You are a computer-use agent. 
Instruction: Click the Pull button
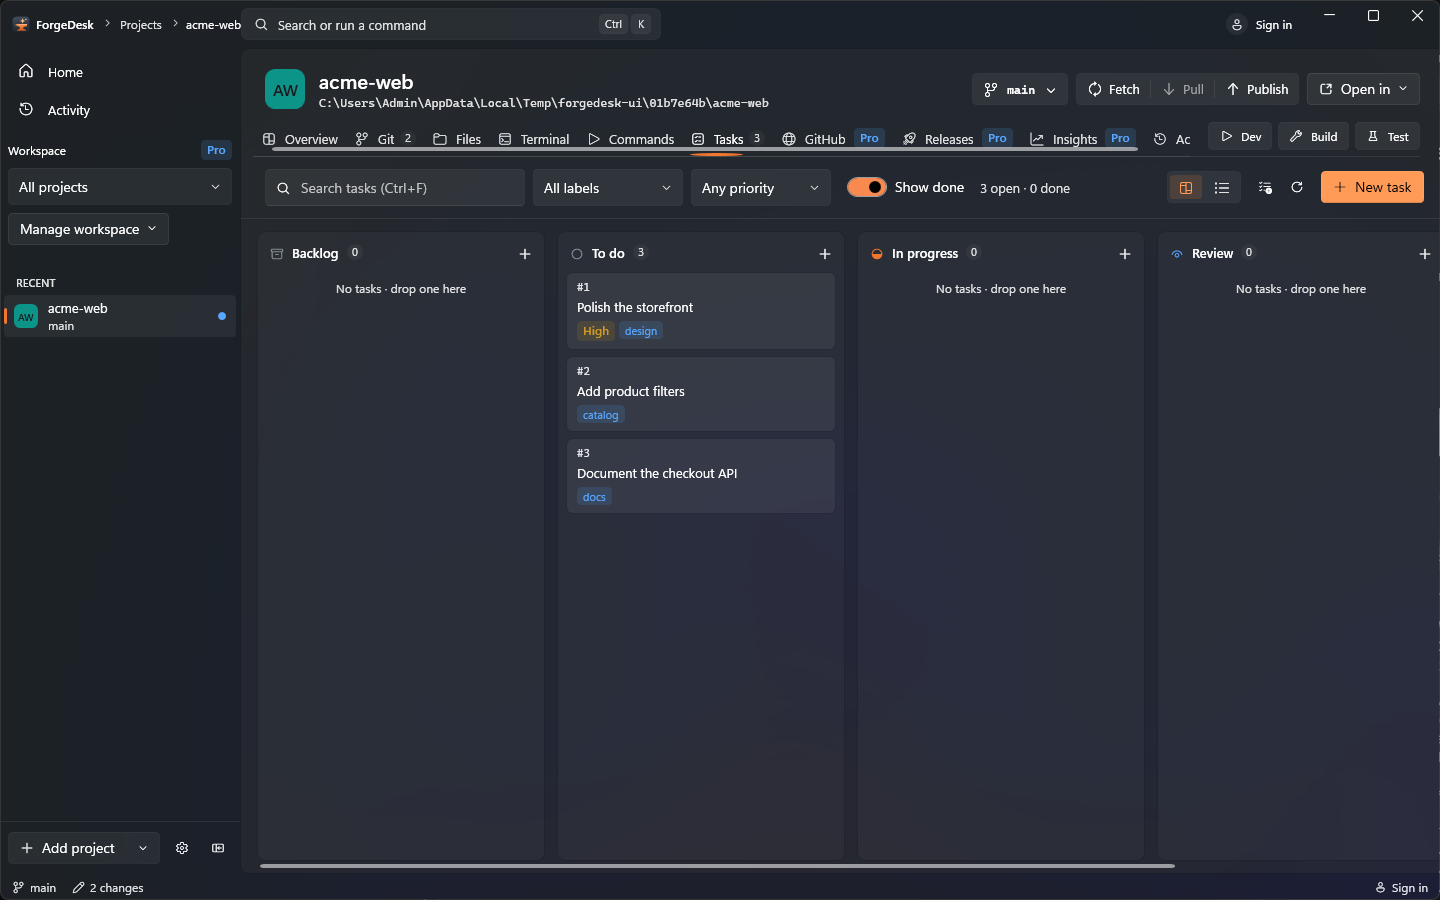[1183, 89]
